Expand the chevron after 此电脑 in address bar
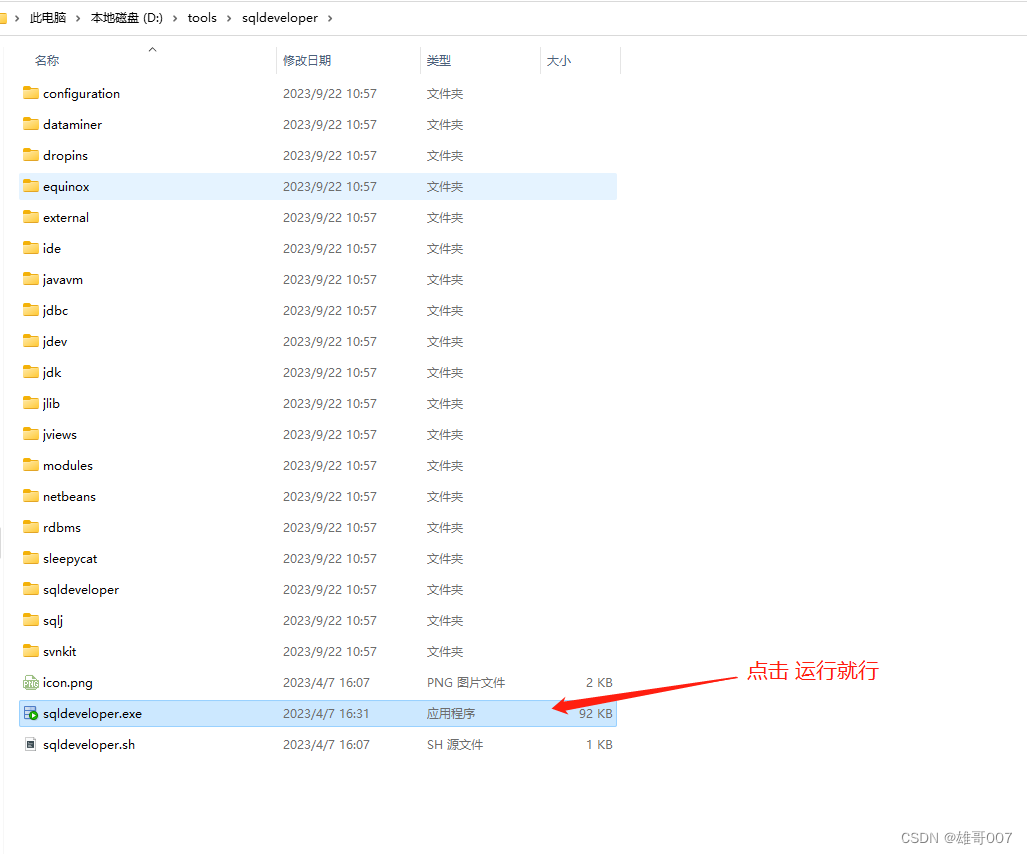This screenshot has width=1027, height=854. coord(77,18)
